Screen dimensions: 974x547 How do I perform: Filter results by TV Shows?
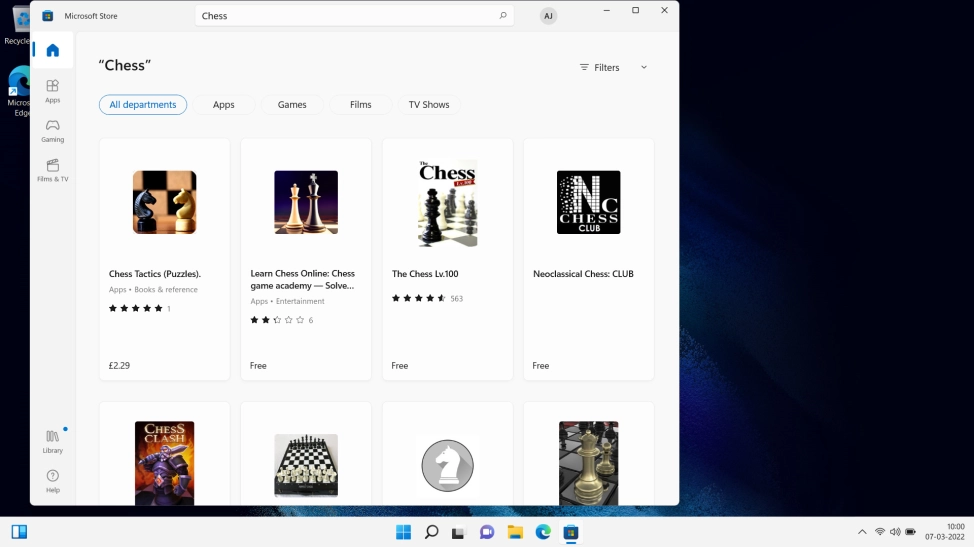[x=429, y=105]
